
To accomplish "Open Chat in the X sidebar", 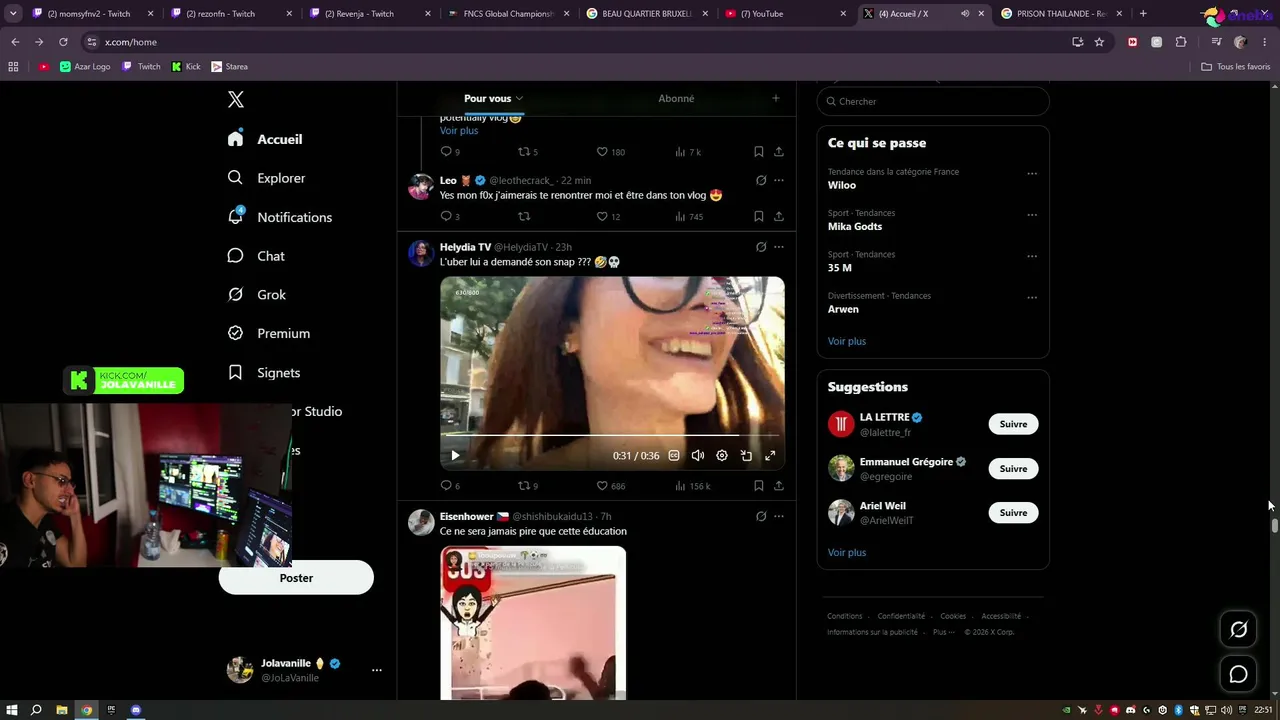I will [x=256, y=256].
